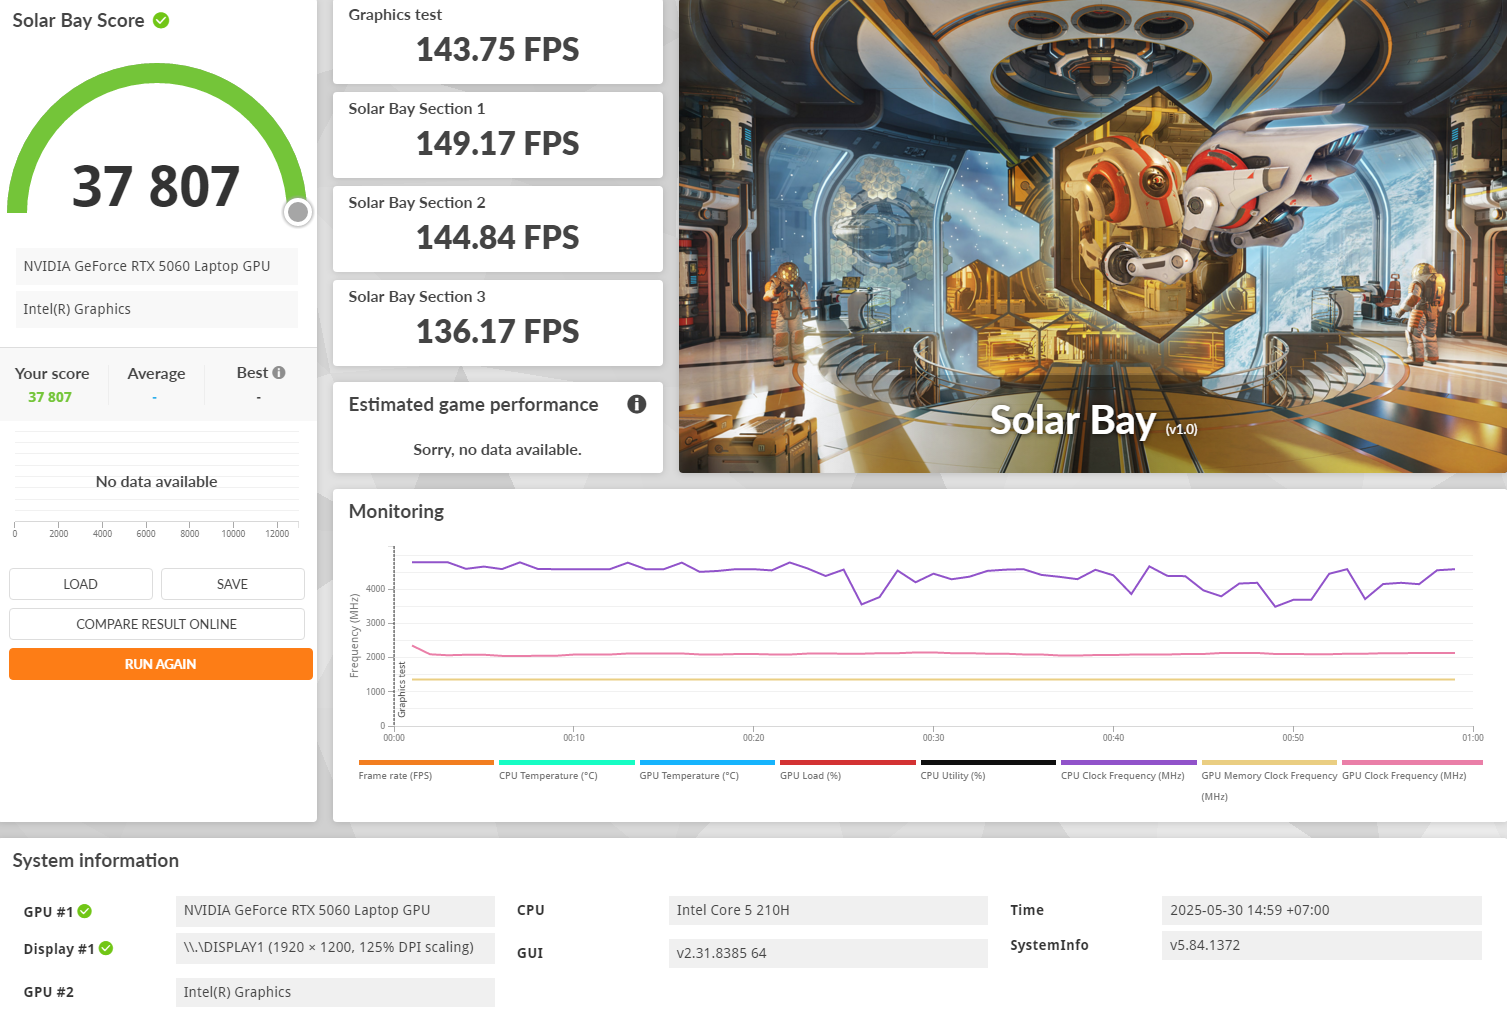Click the GUI version v2.31.8385 64
The image size is (1507, 1020).
pyautogui.click(x=828, y=953)
